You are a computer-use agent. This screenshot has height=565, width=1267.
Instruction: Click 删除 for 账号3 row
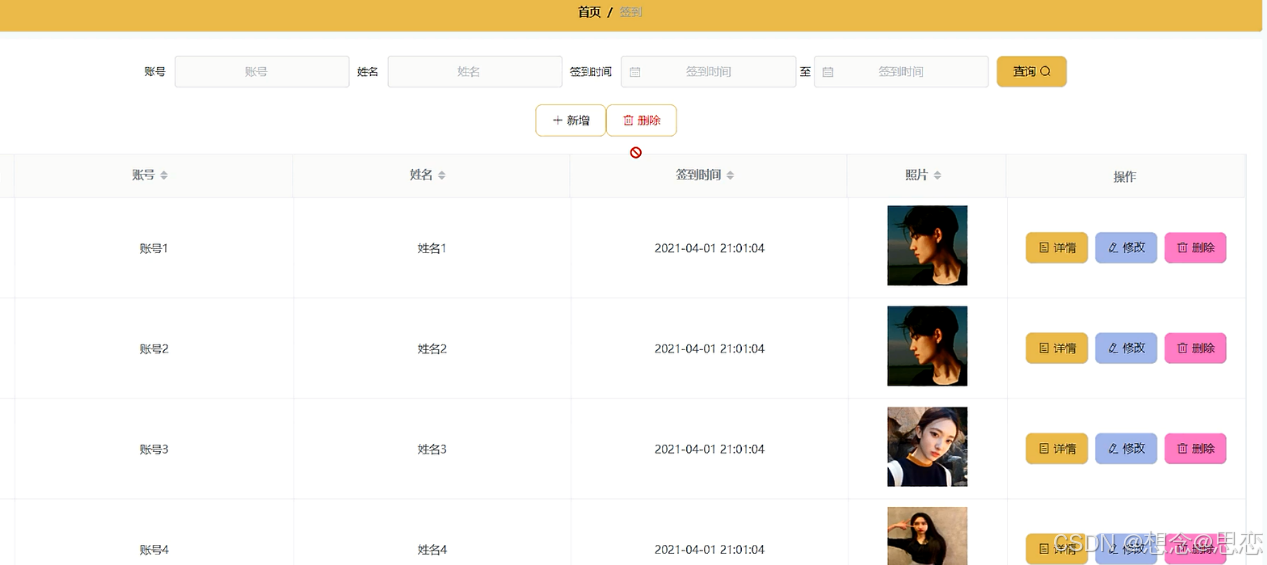click(1195, 449)
